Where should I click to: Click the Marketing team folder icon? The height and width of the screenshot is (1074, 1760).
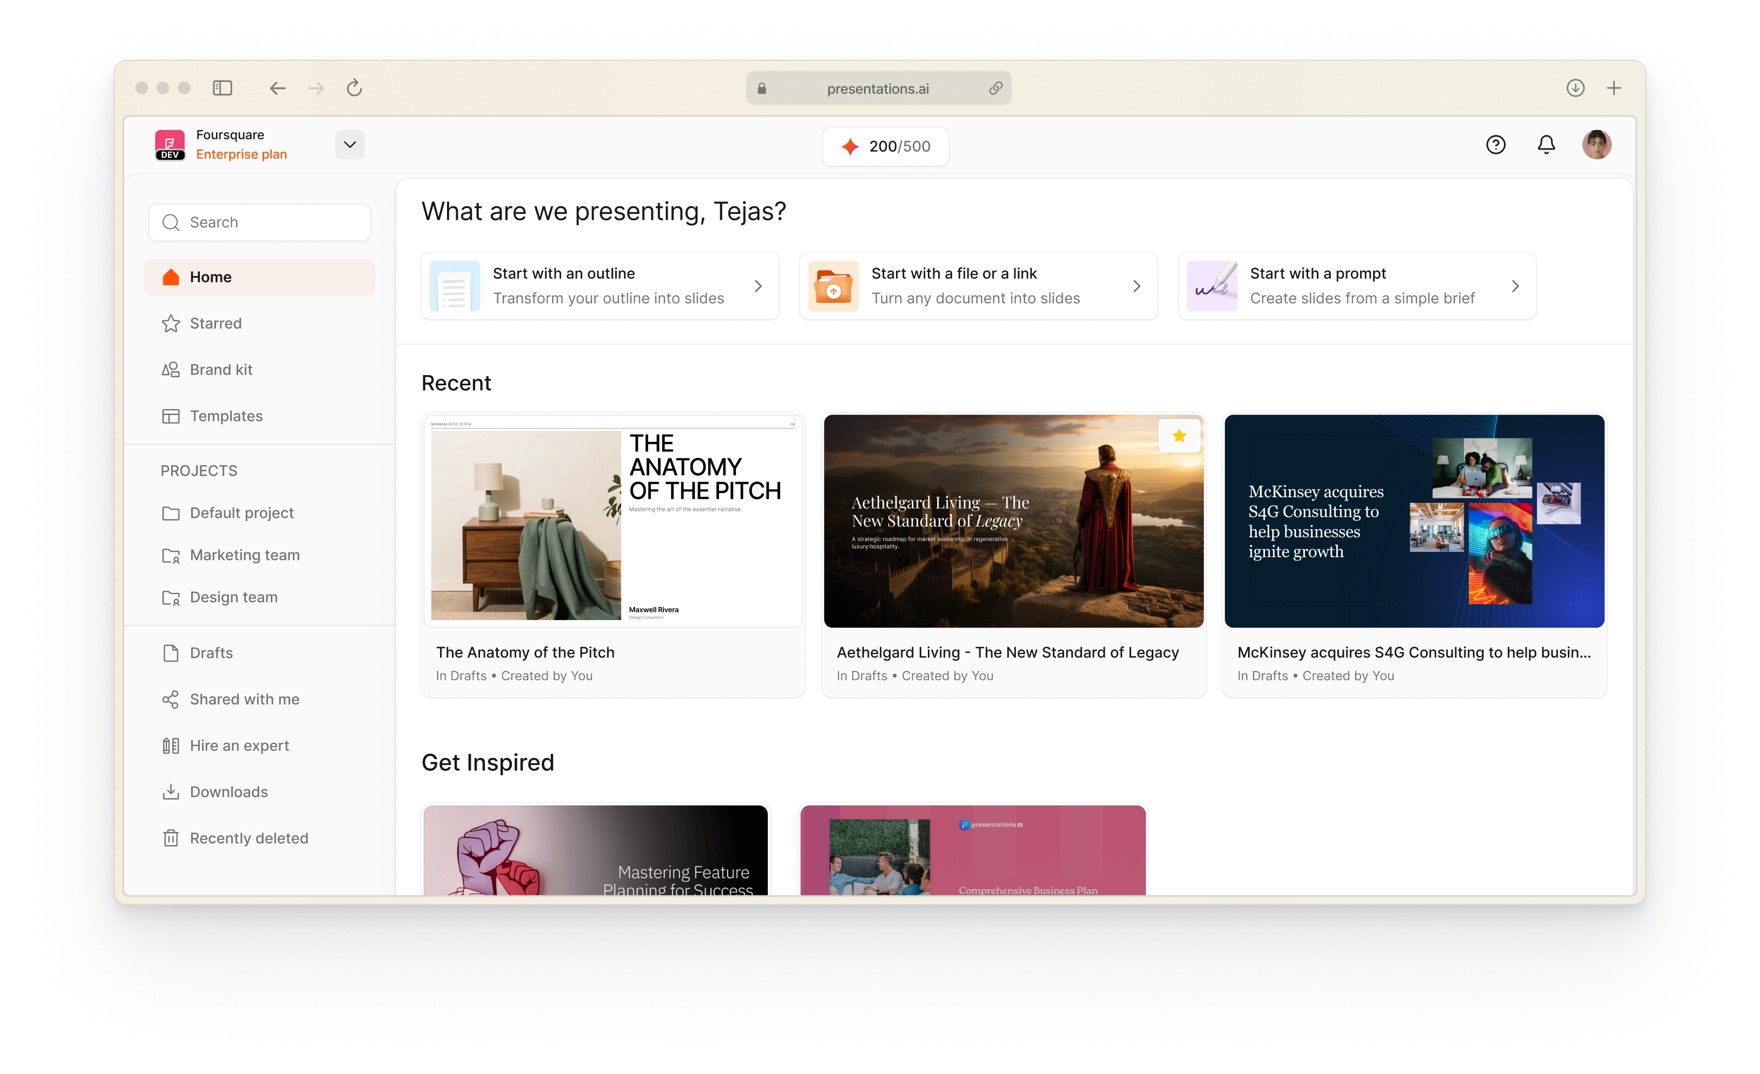(171, 555)
